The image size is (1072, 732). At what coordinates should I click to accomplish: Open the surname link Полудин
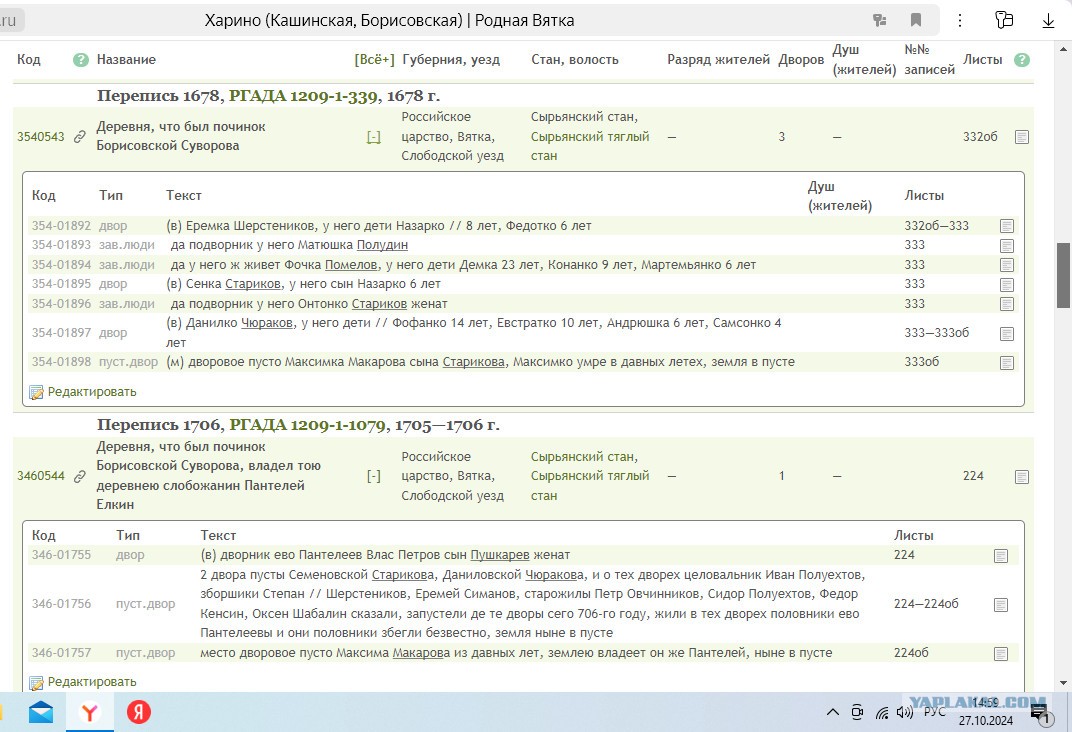(x=382, y=245)
